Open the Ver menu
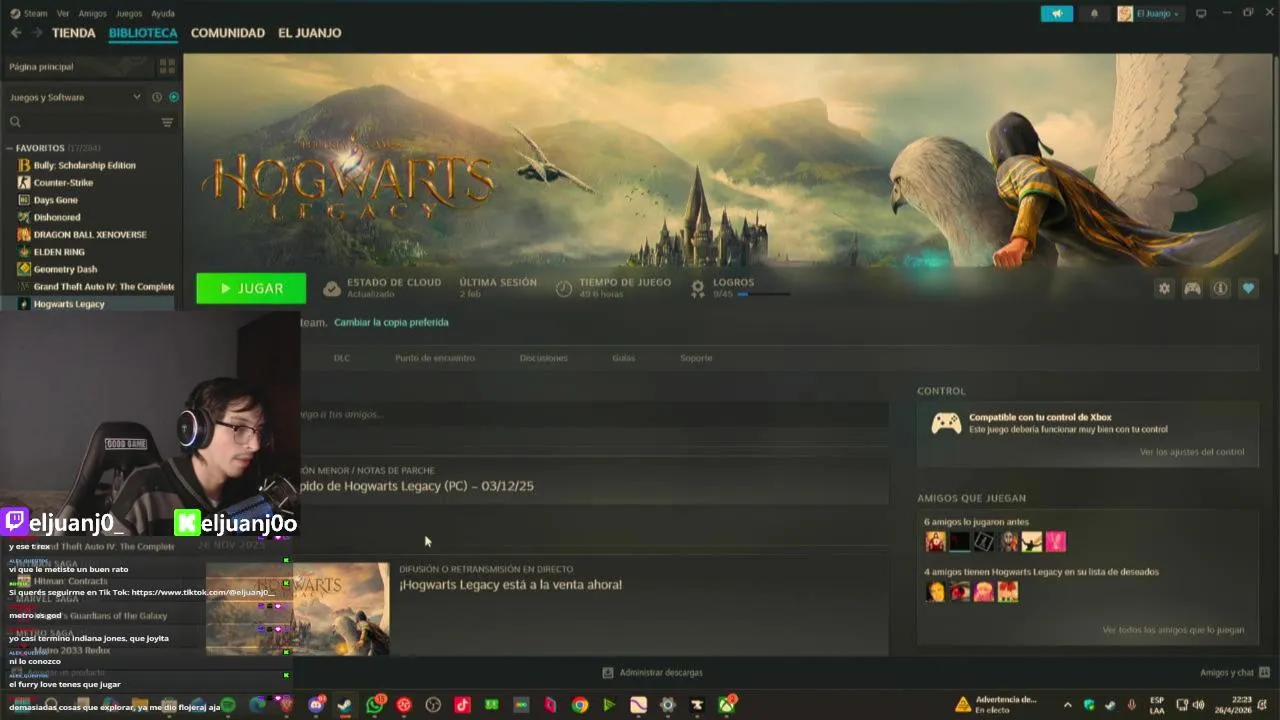 click(x=63, y=13)
